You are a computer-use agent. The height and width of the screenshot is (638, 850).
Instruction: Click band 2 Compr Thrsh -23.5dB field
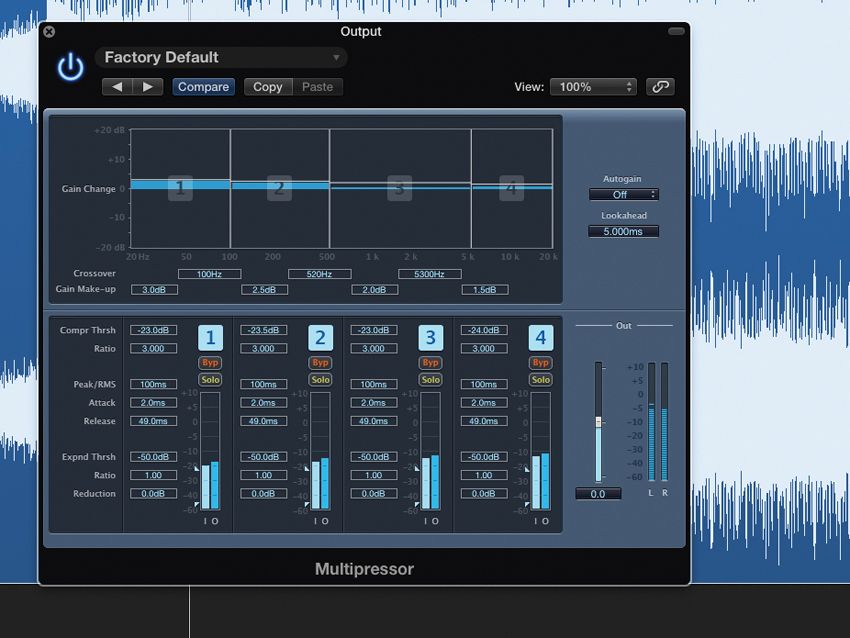click(263, 330)
